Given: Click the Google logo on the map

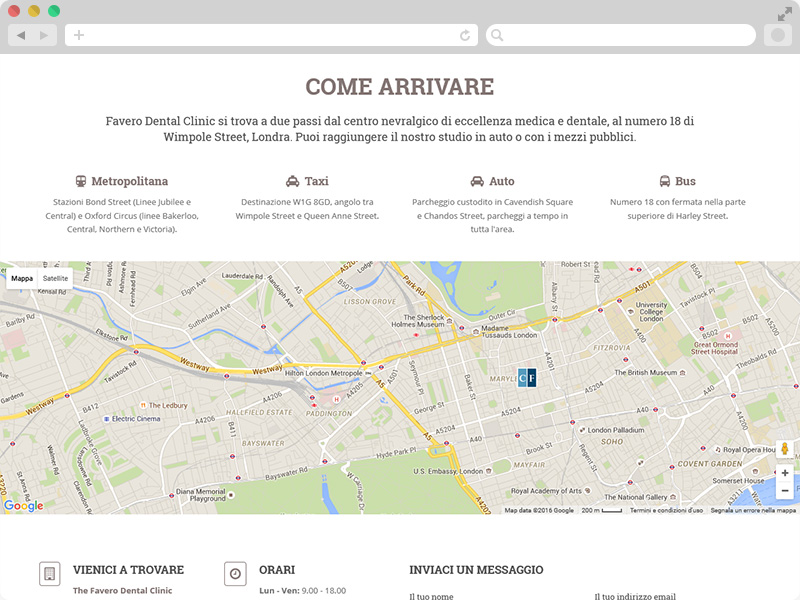Looking at the screenshot, I should [x=23, y=505].
